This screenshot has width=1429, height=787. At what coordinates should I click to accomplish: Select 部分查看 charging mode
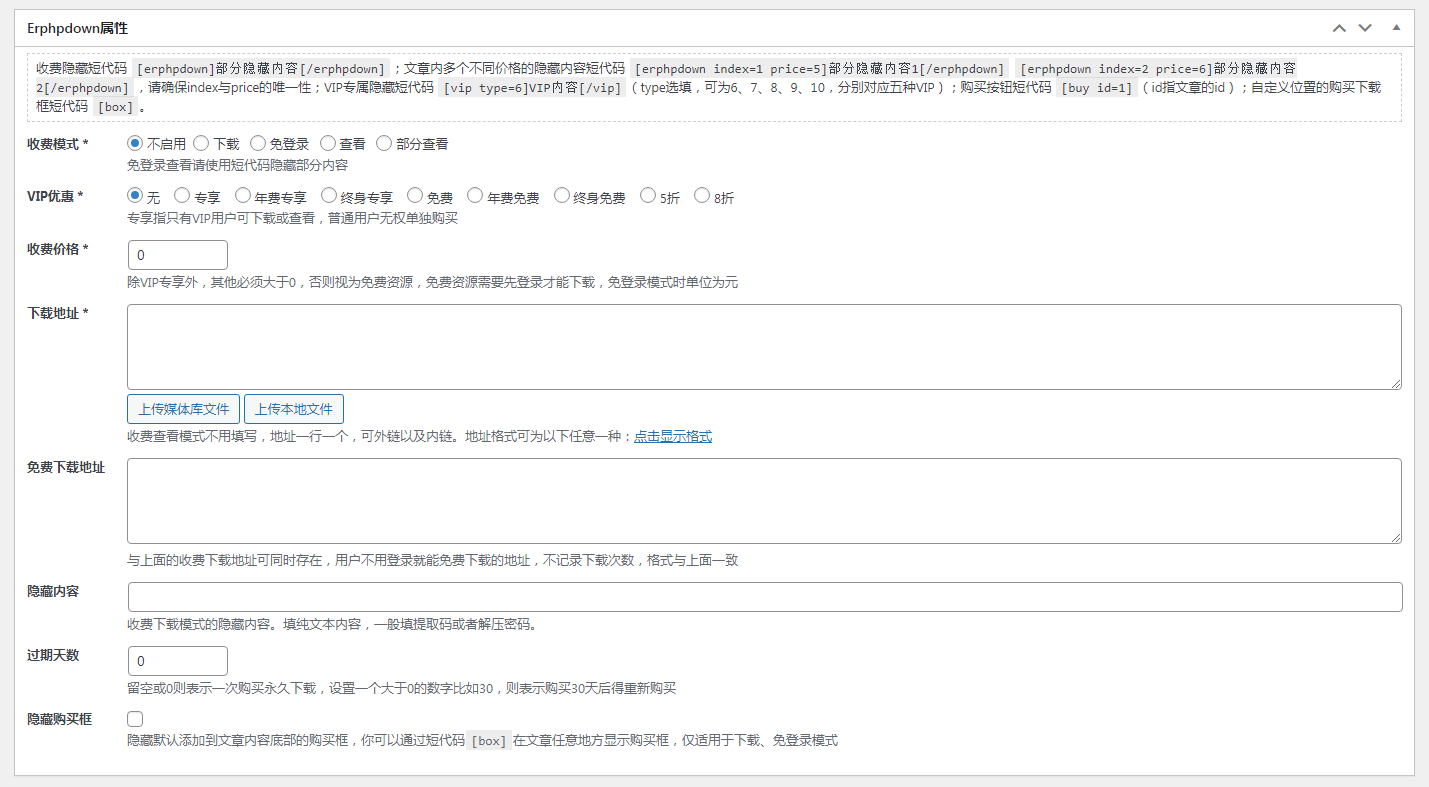[384, 143]
